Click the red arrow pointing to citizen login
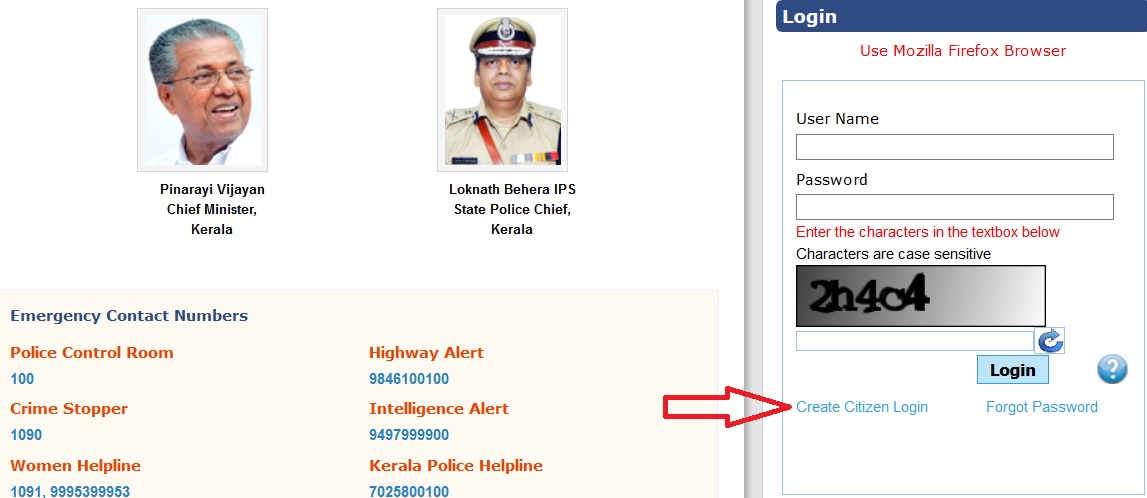 [x=727, y=407]
